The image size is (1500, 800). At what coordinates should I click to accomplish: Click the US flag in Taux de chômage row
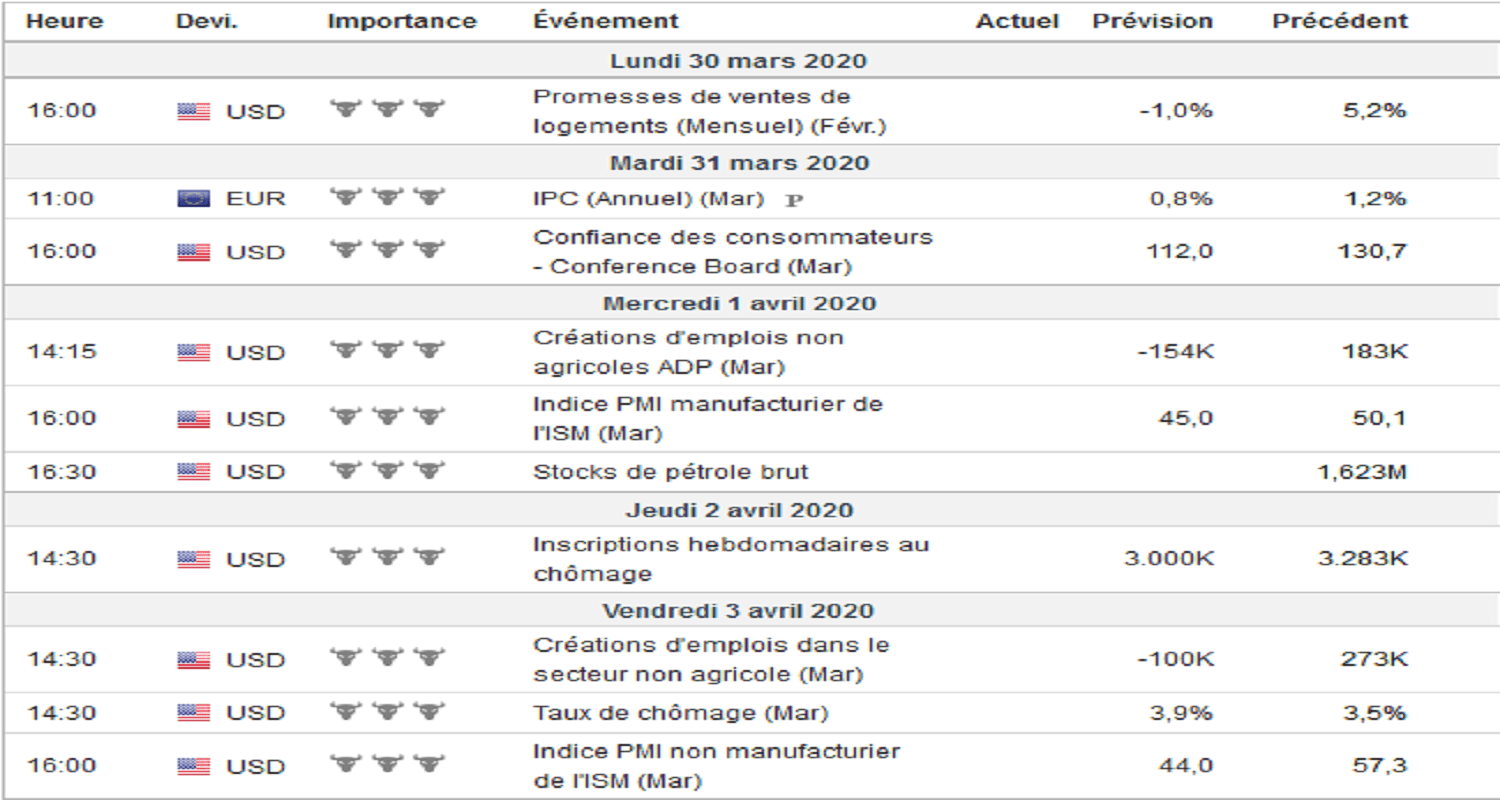point(193,713)
